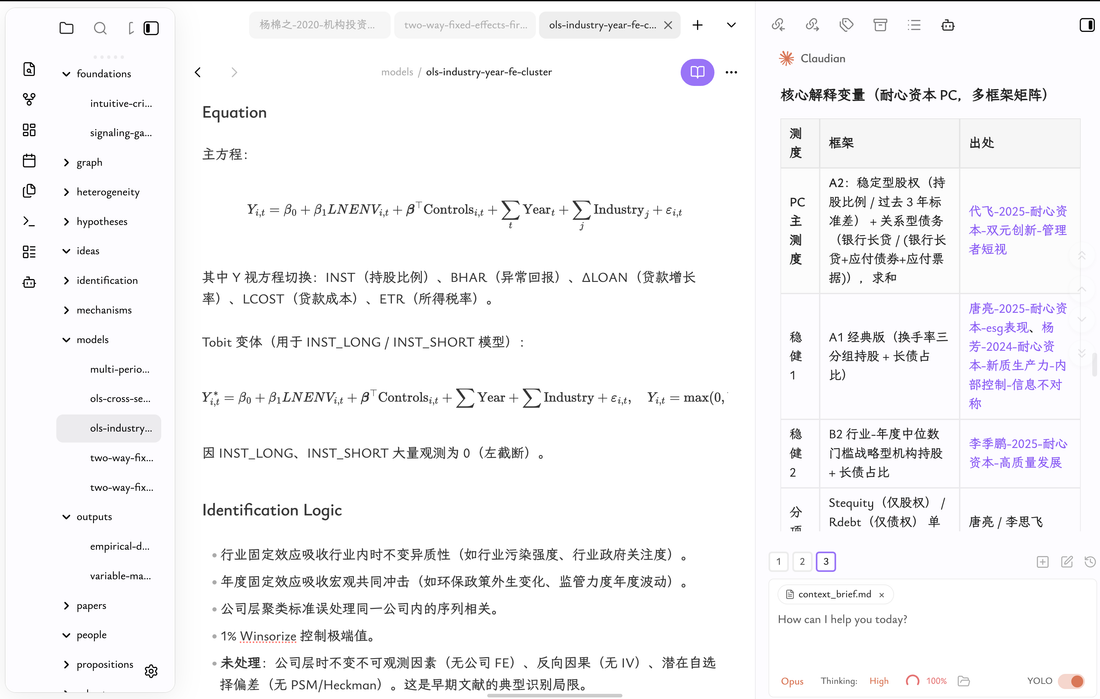Show the backlinks panel icon
The width and height of the screenshot is (1100, 699).
point(778,25)
